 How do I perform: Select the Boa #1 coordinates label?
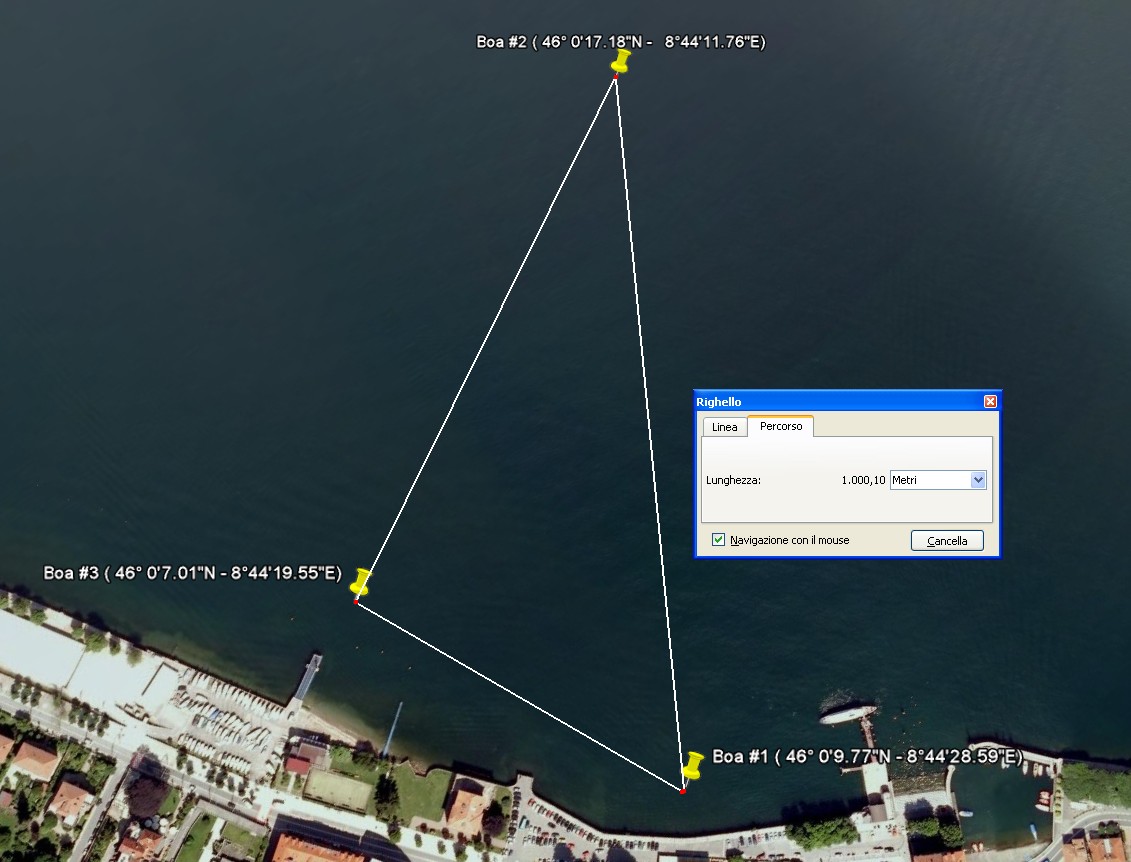coord(868,756)
